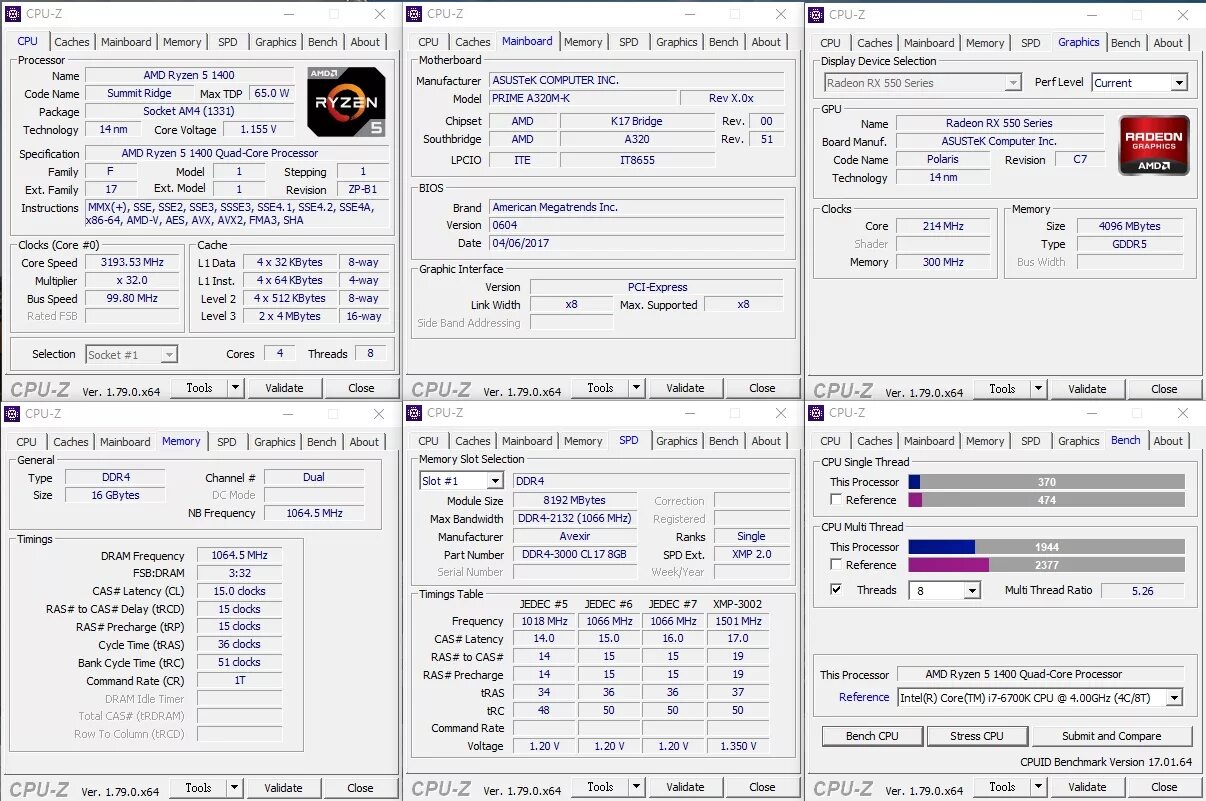Image resolution: width=1206 pixels, height=801 pixels.
Task: Click the CPU-Z app icon in the CPU window title bar
Action: click(x=13, y=14)
